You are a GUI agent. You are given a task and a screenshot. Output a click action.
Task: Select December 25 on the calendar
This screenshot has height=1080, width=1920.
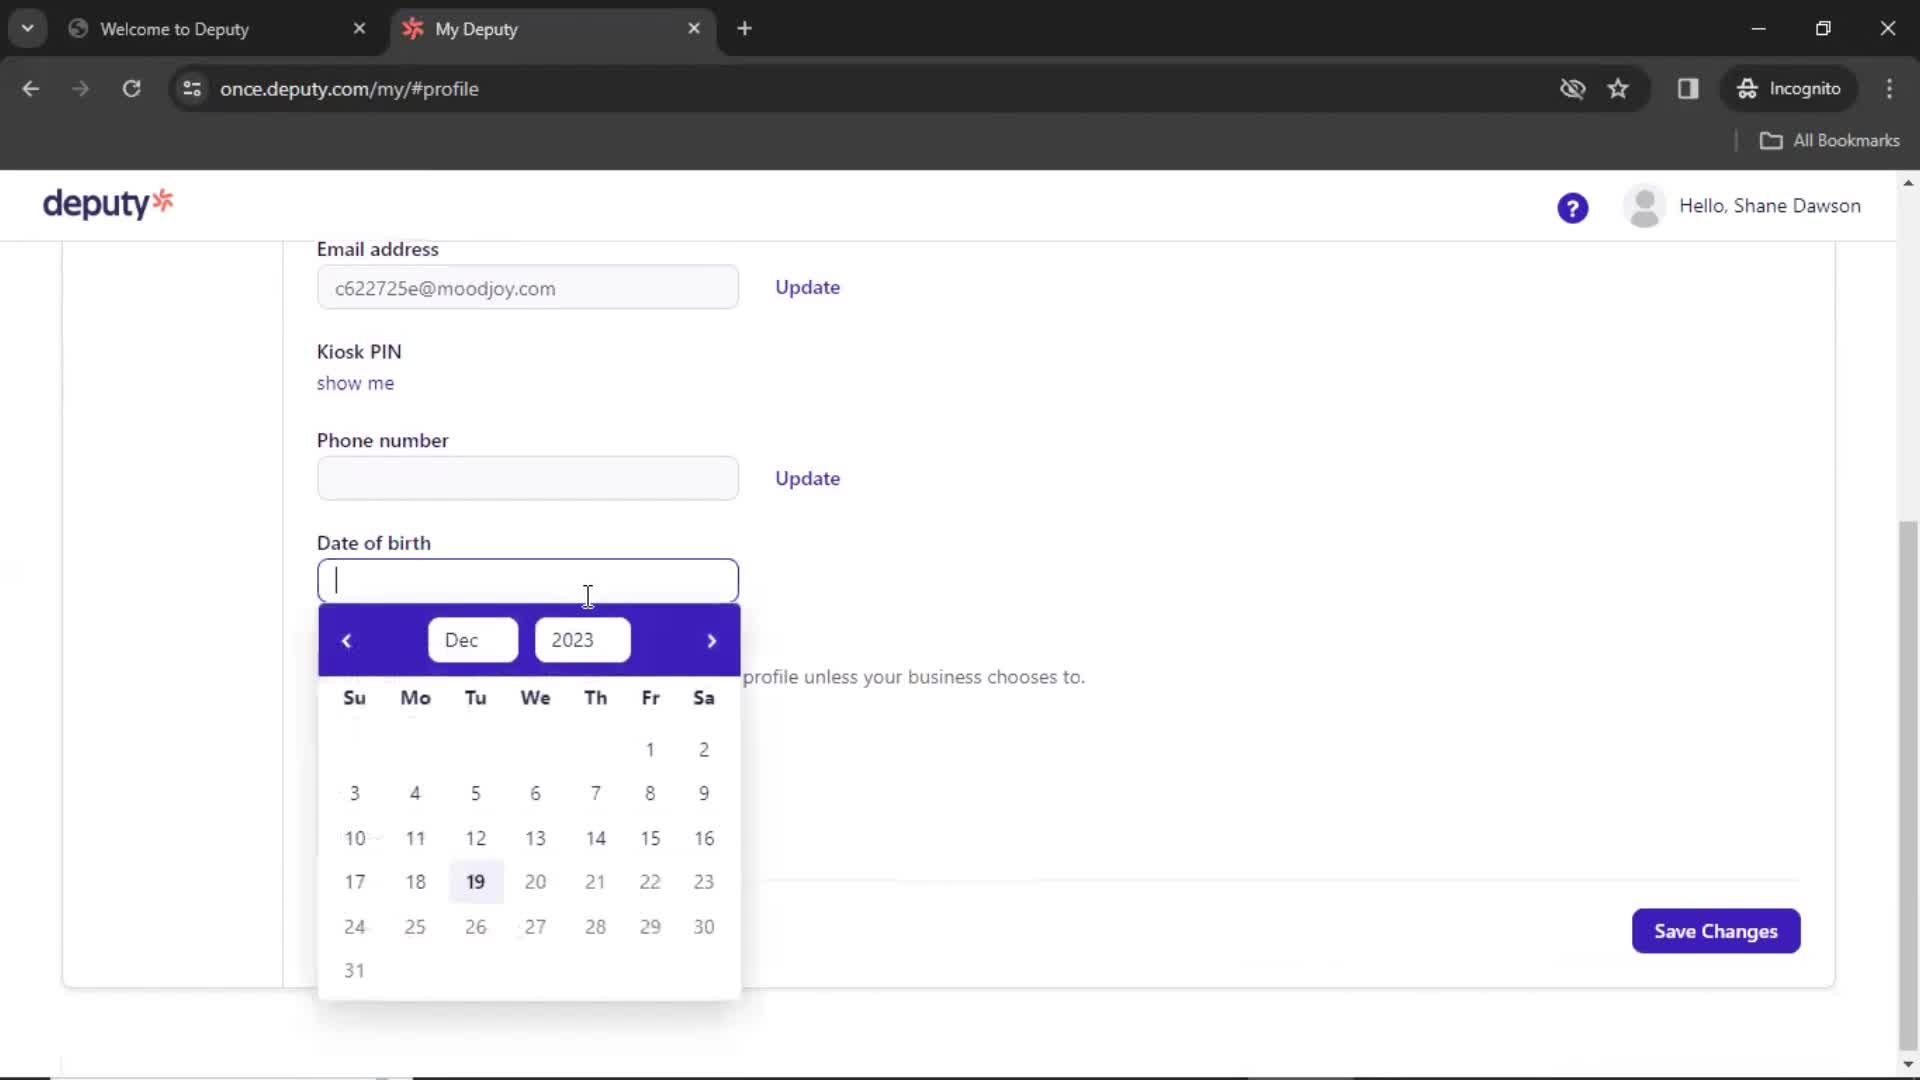pyautogui.click(x=414, y=926)
